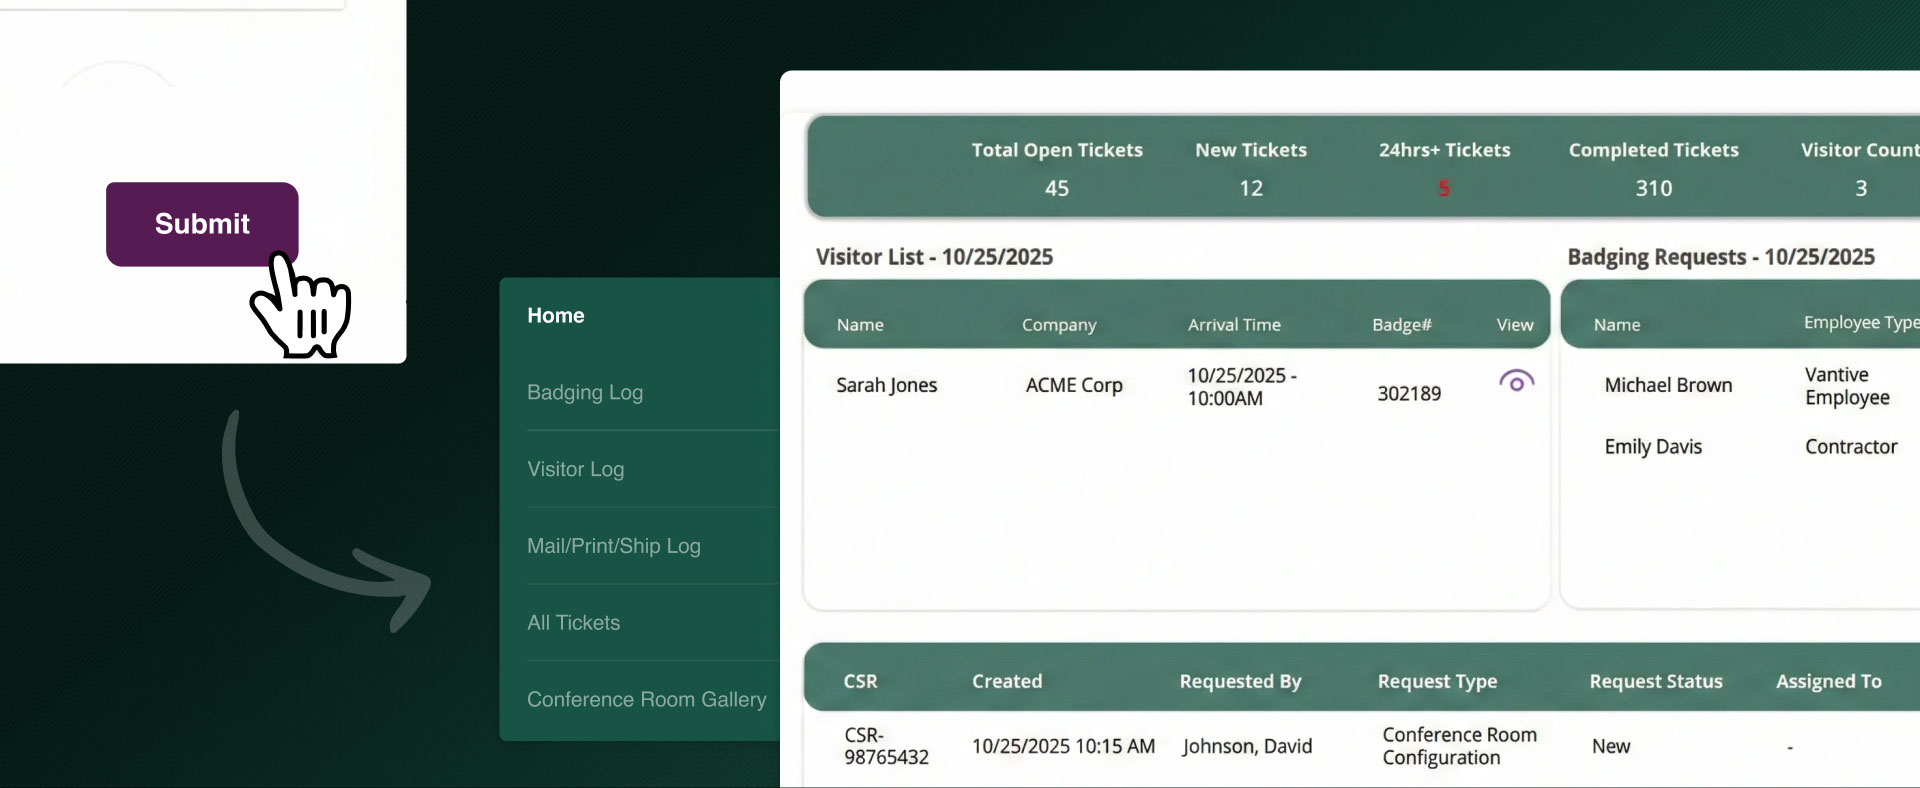This screenshot has height=788, width=1920.
Task: Open ticket CSR-98765432
Action: click(886, 746)
